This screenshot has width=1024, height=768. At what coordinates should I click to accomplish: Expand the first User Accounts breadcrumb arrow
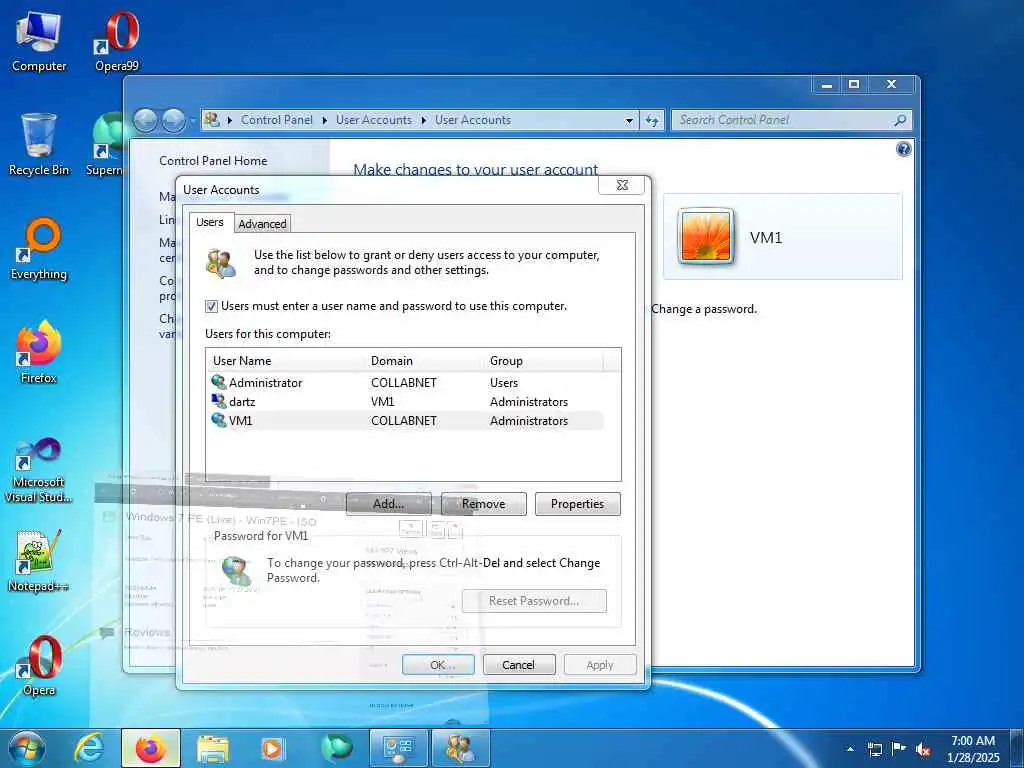tap(424, 120)
